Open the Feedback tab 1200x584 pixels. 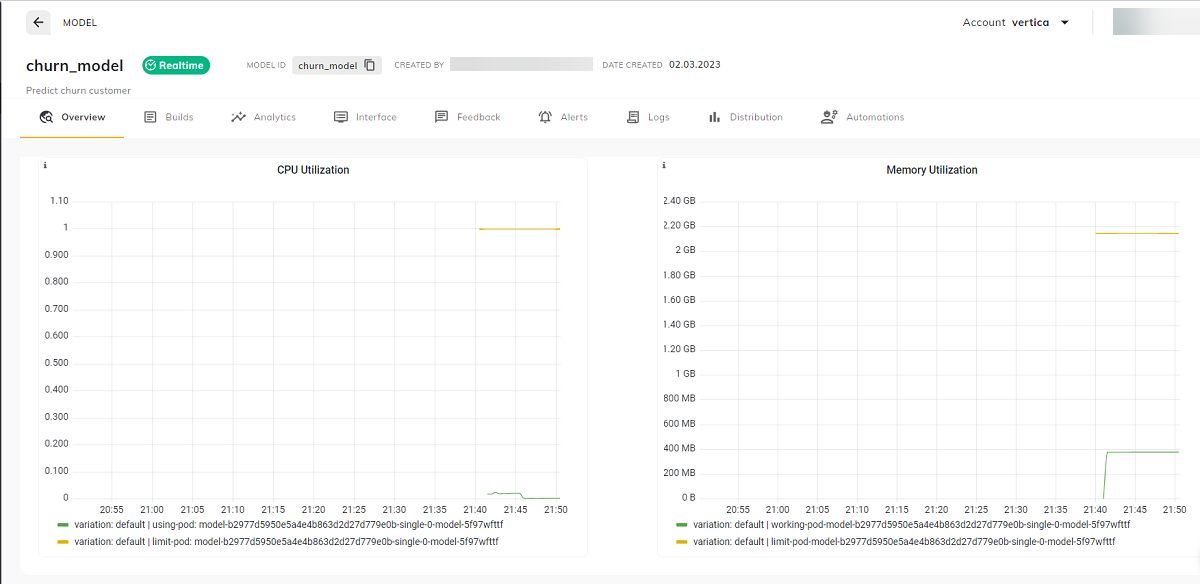[467, 117]
